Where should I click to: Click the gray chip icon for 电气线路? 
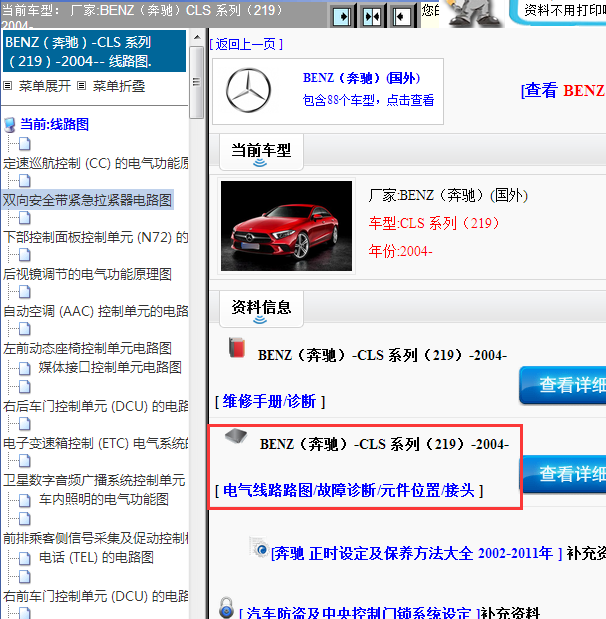236,436
